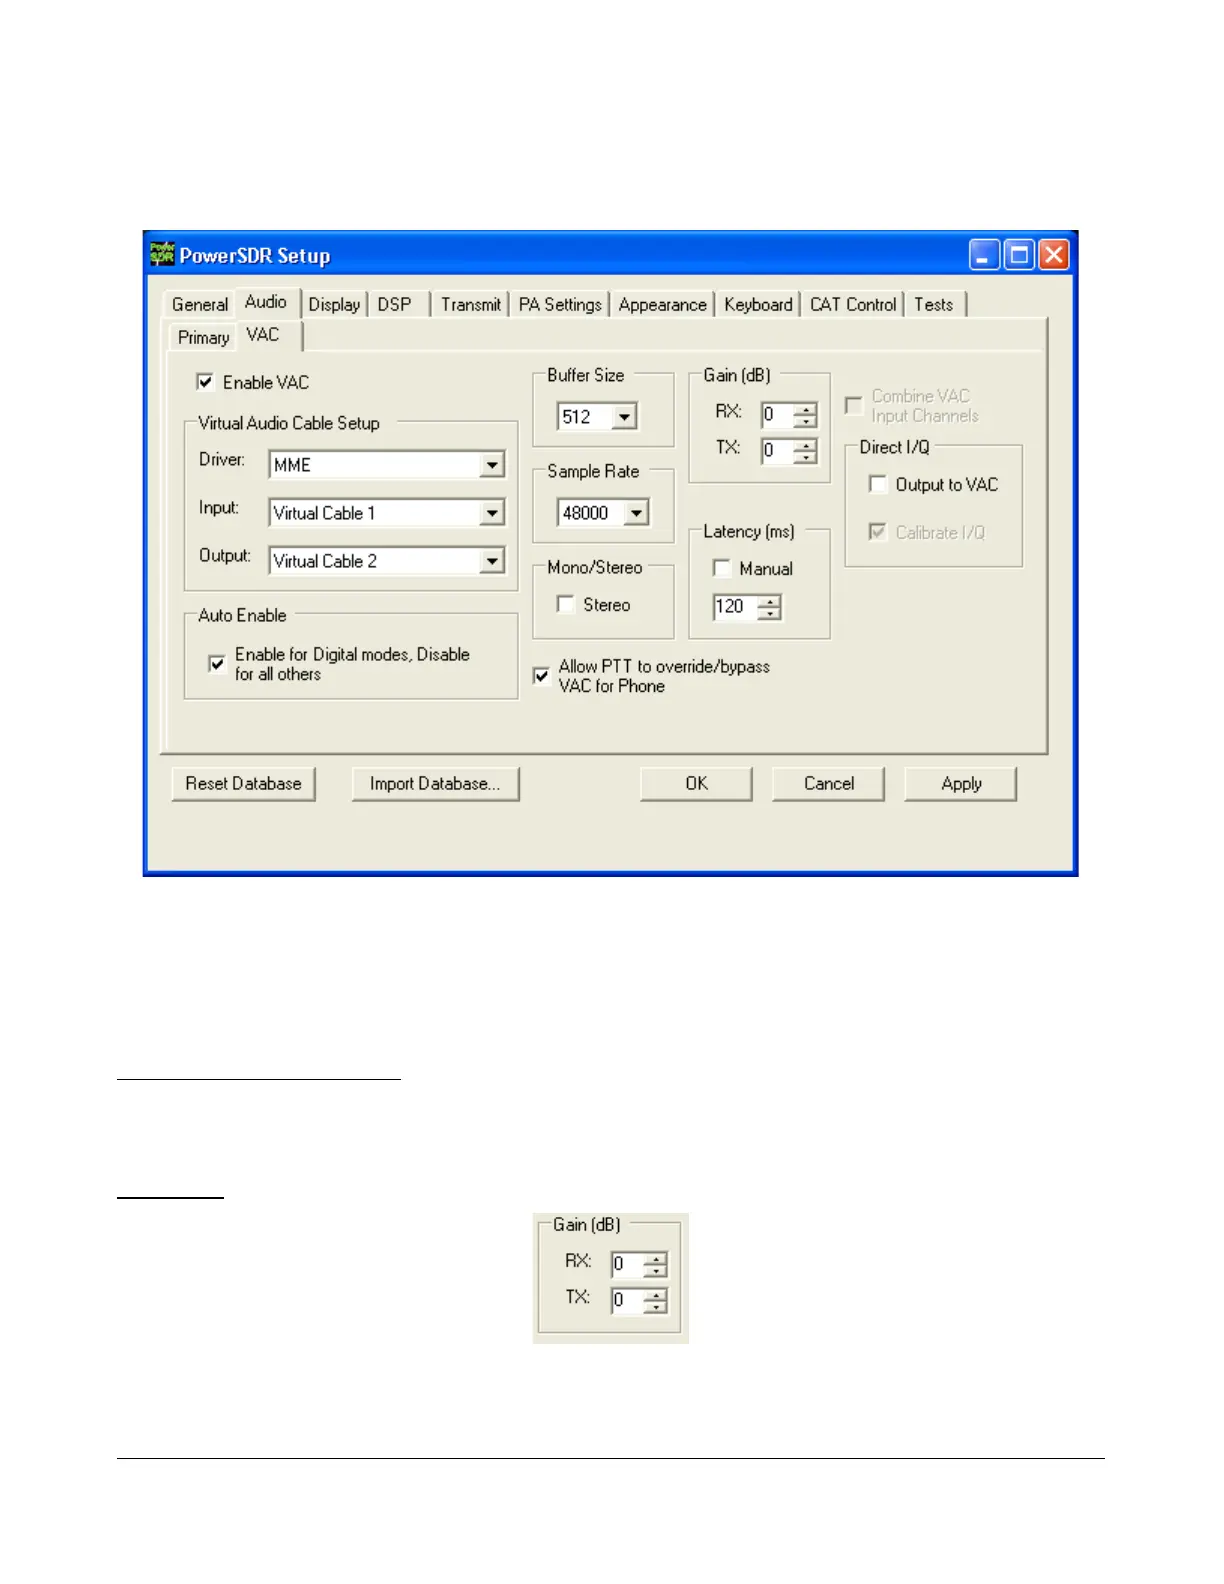
Task: Open the Sample Rate dropdown
Action: pyautogui.click(x=636, y=513)
